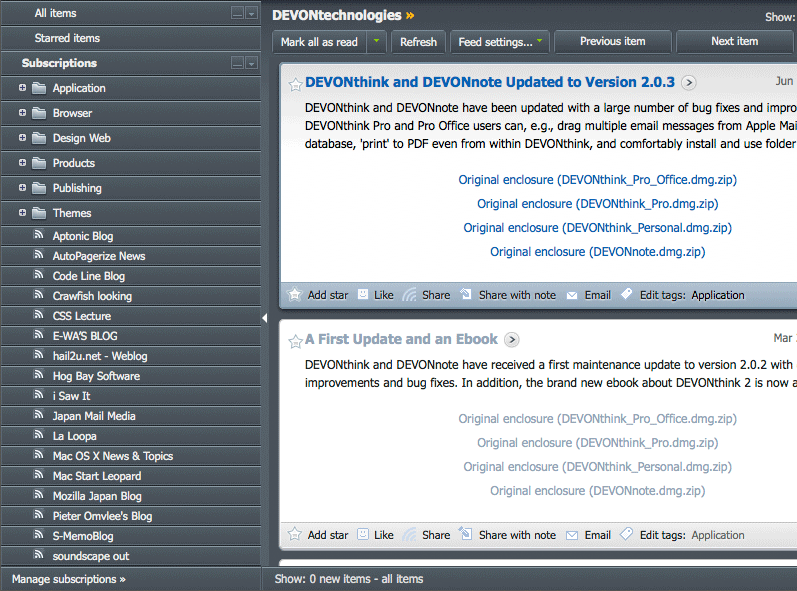The image size is (797, 591).
Task: Click the Aptonic Blog feed icon
Action: pos(39,234)
